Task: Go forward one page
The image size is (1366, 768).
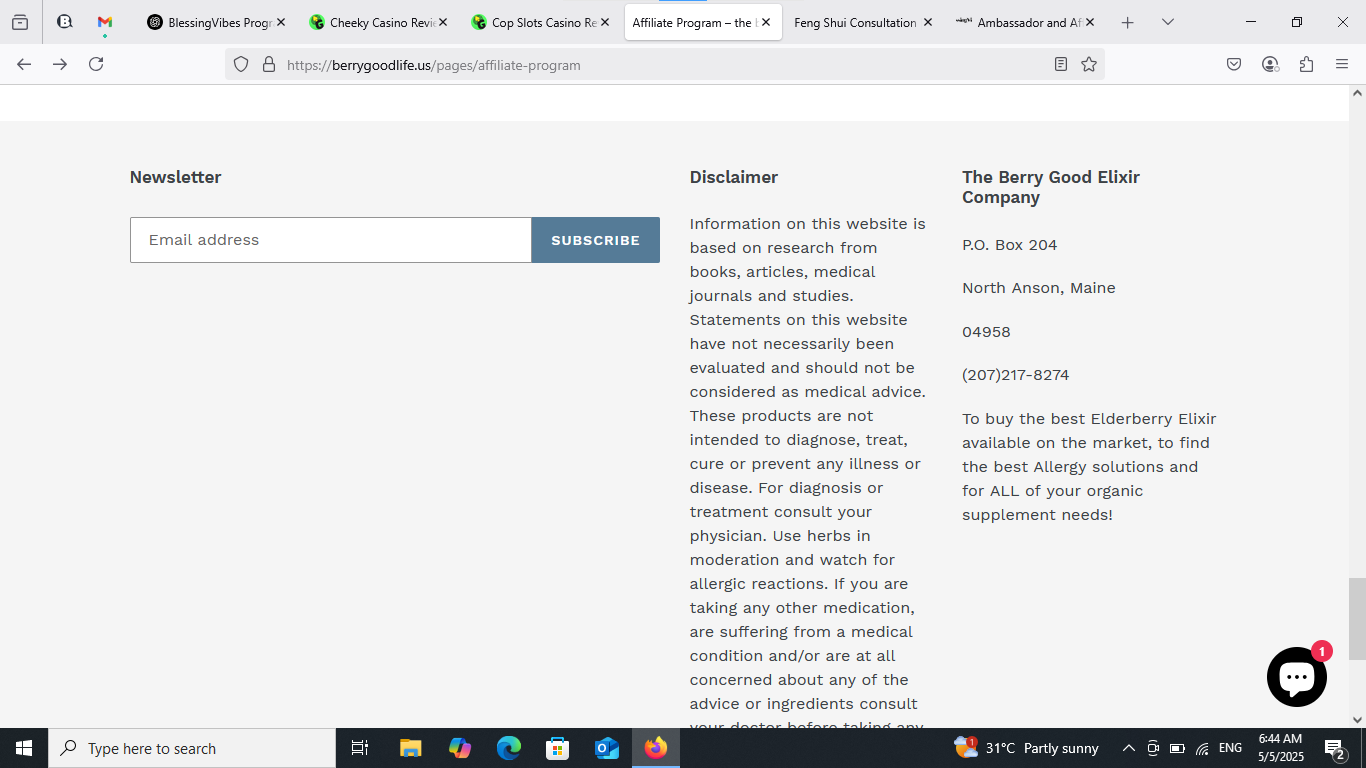Action: pos(60,64)
